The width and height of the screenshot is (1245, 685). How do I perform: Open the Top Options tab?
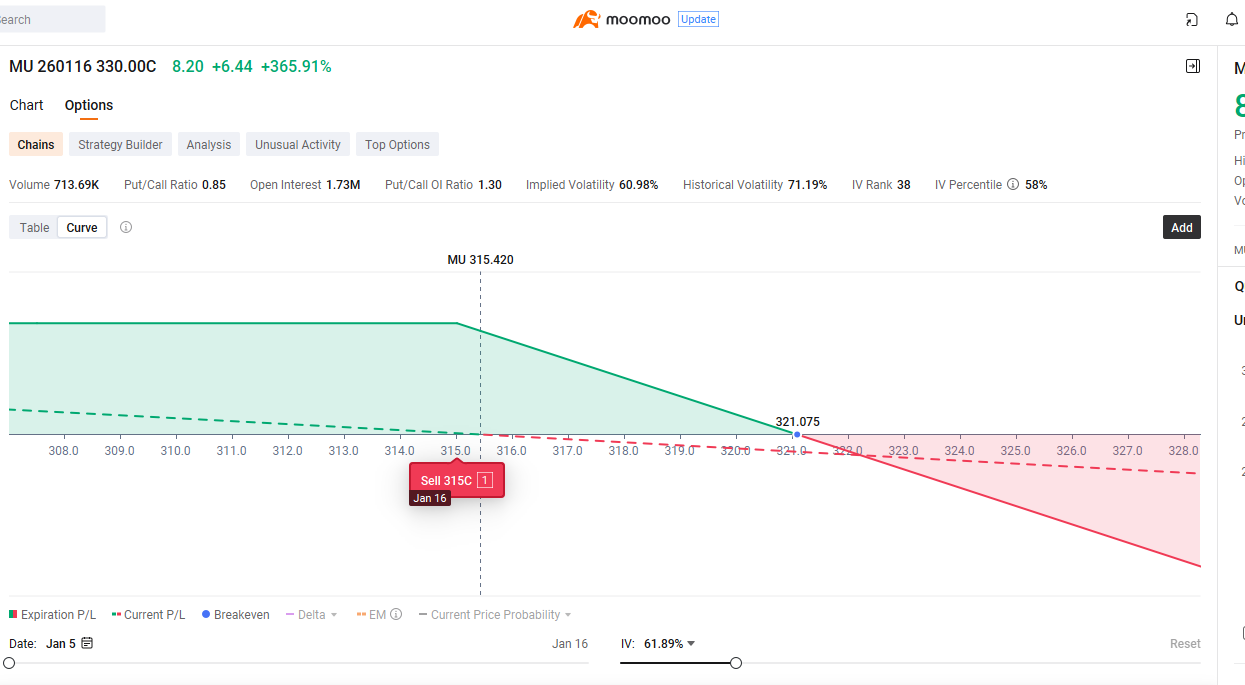click(x=397, y=144)
